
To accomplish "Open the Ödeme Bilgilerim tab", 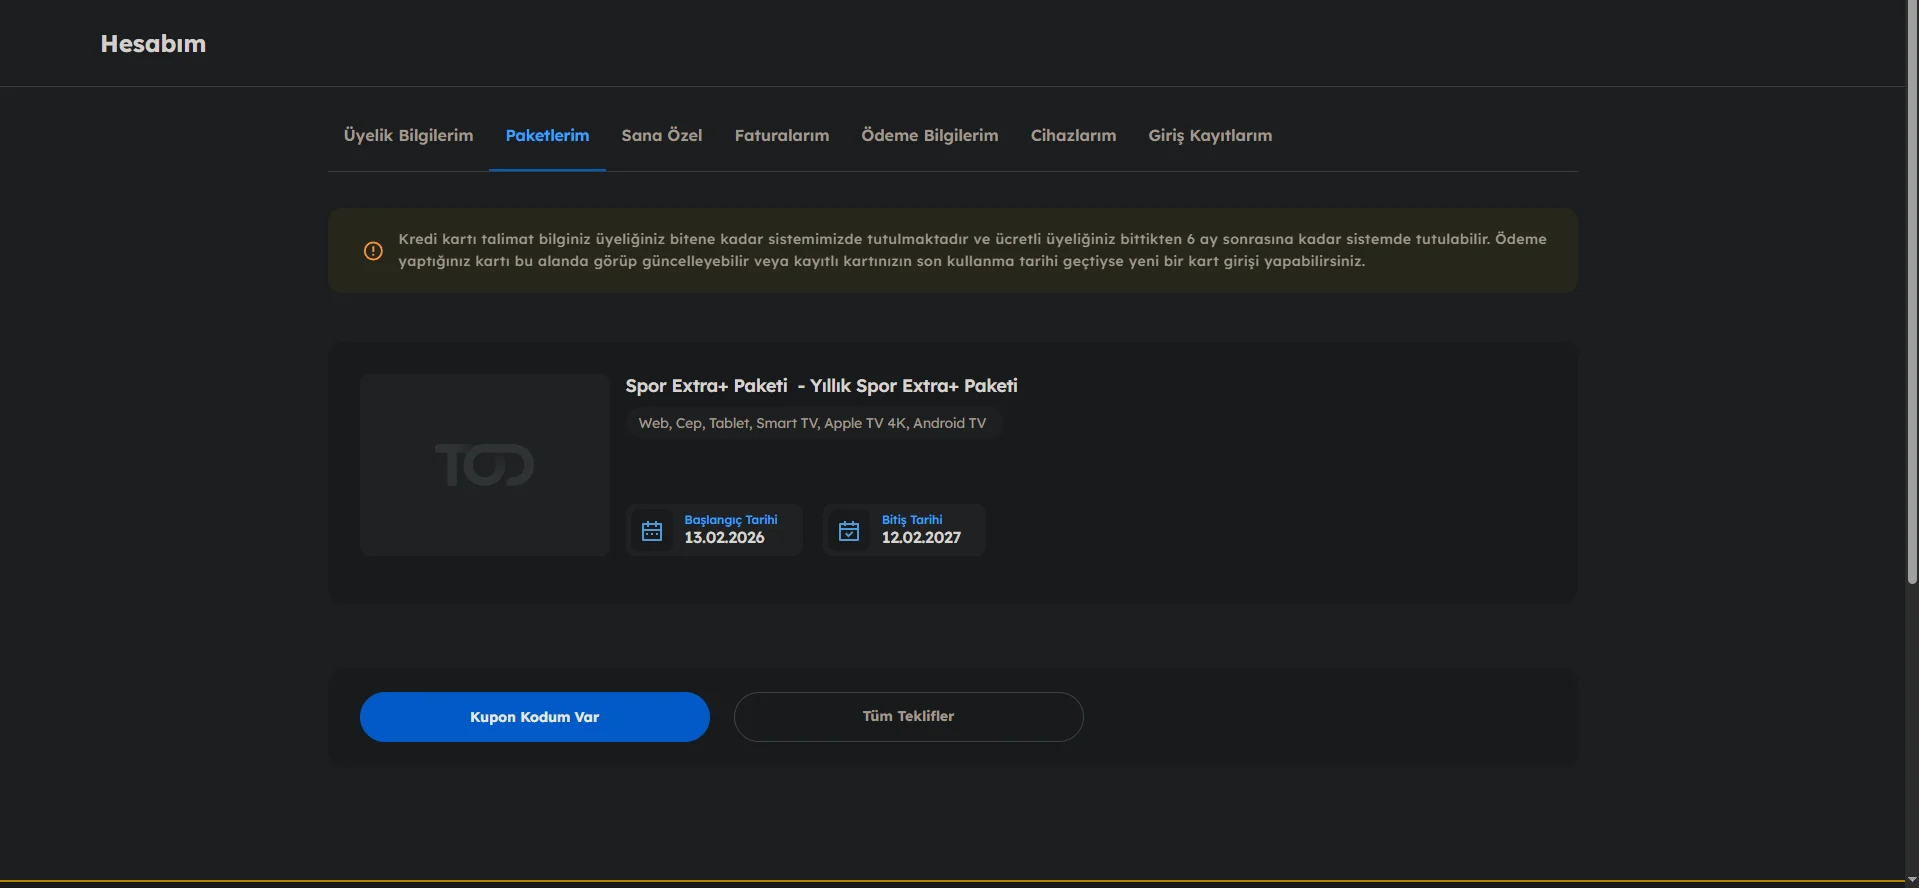I will coord(930,136).
